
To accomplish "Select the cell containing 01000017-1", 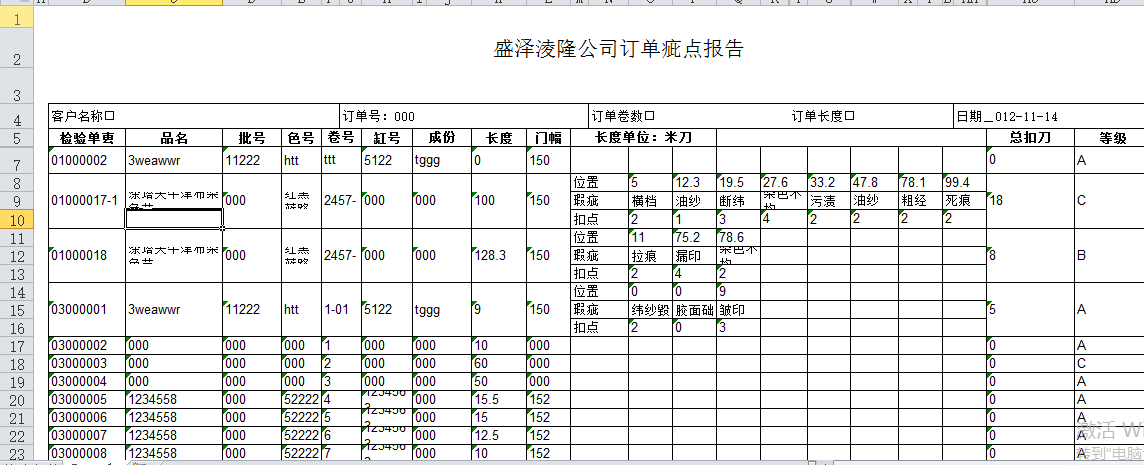I will point(87,200).
